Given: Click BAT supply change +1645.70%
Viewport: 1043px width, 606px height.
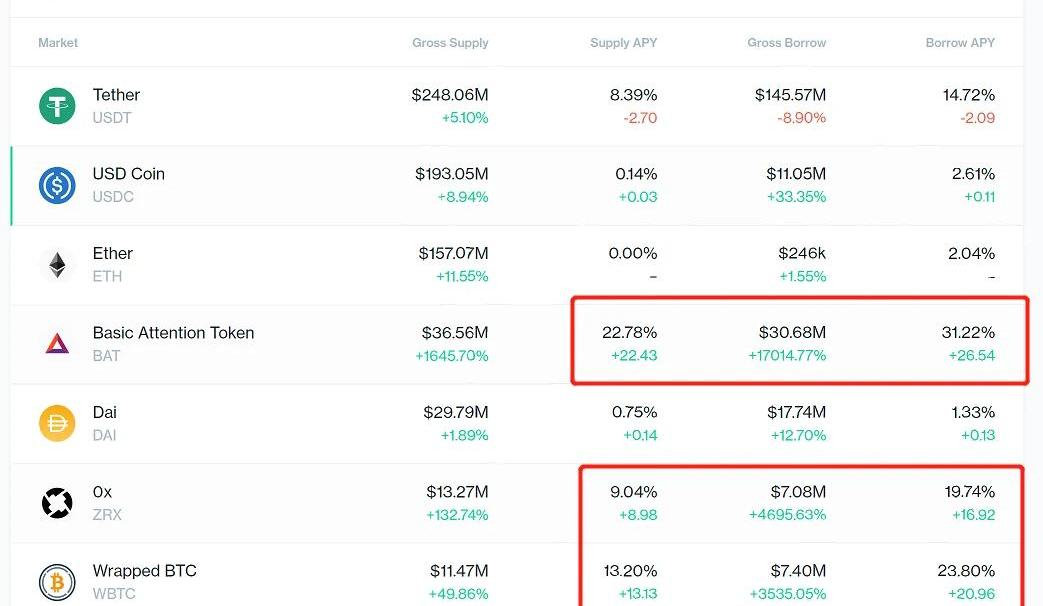Looking at the screenshot, I should pos(452,356).
